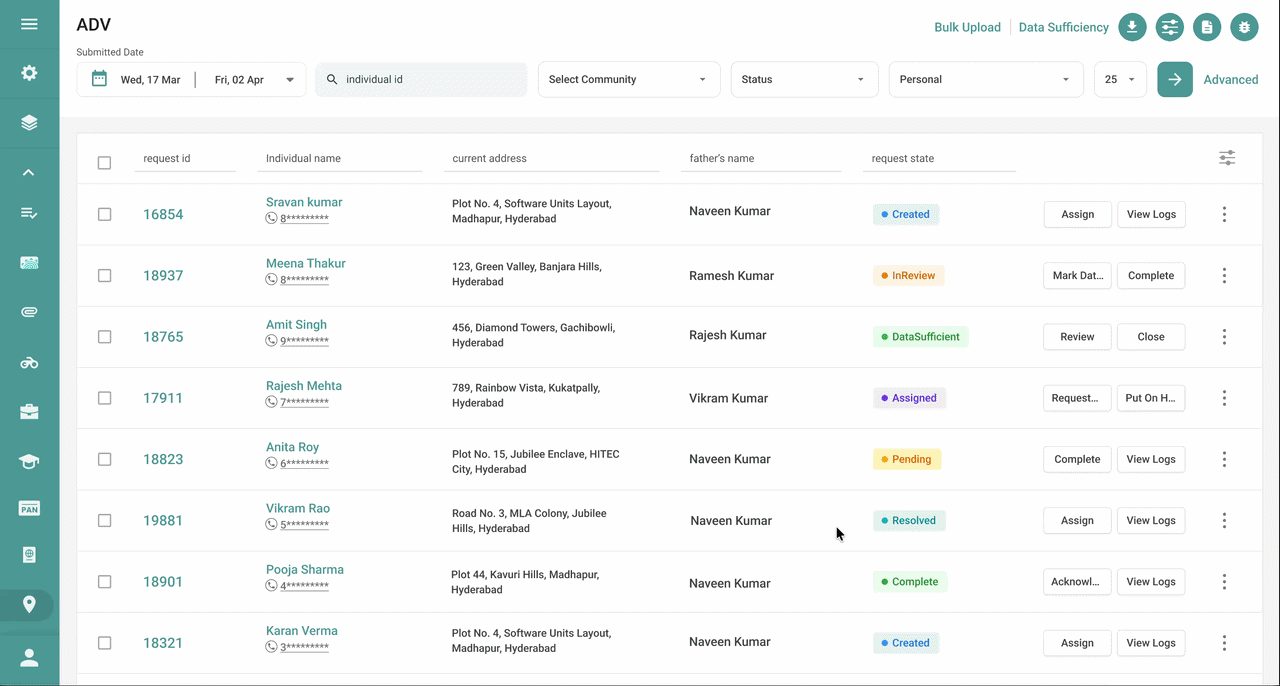Click the Individual name column filter field
This screenshot has width=1280, height=686.
[x=340, y=158]
